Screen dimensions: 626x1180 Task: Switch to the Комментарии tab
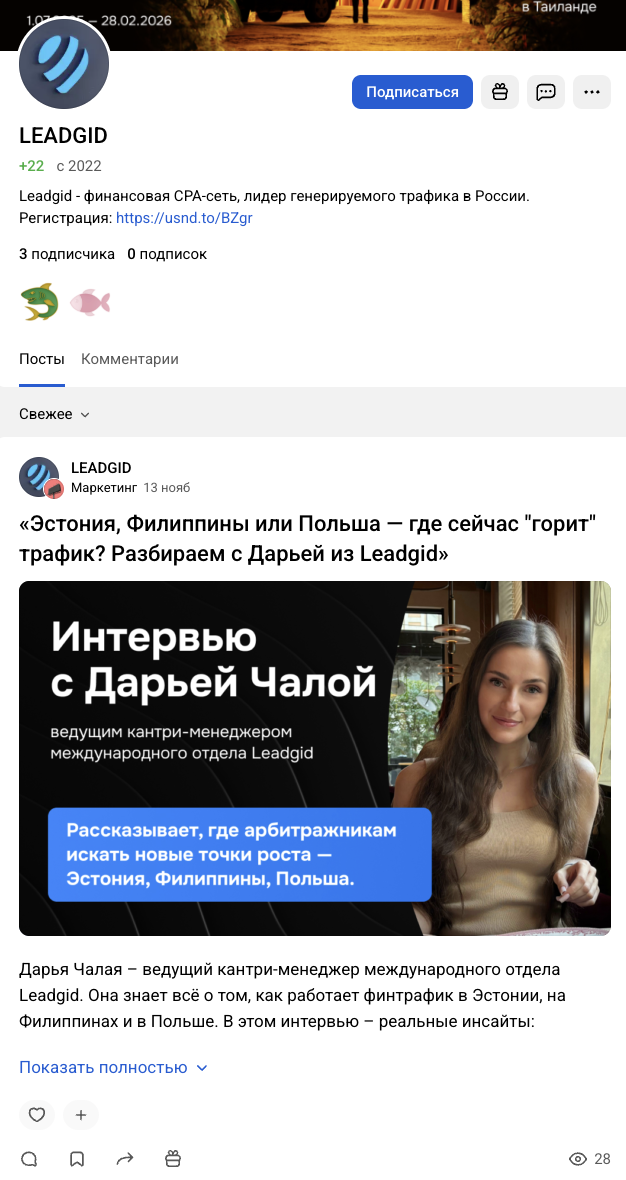tap(130, 359)
